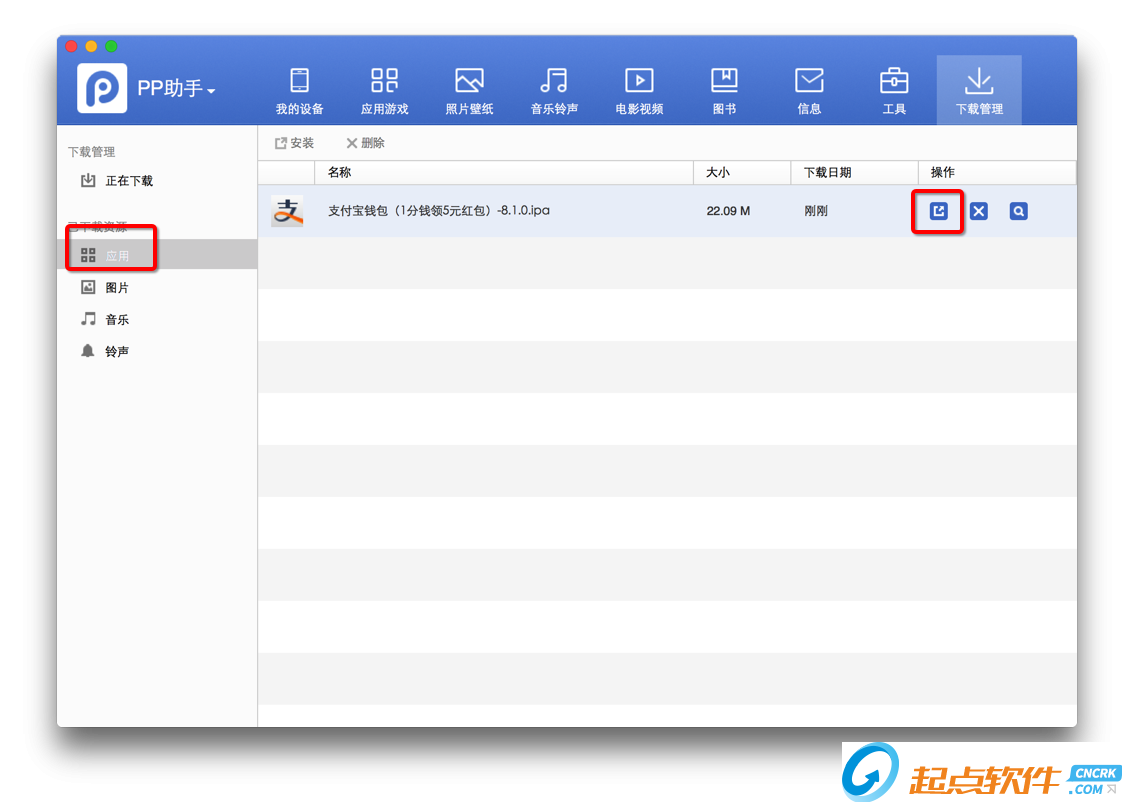This screenshot has width=1134, height=806.
Task: Open 我的设备 from the top navigation
Action: (299, 88)
